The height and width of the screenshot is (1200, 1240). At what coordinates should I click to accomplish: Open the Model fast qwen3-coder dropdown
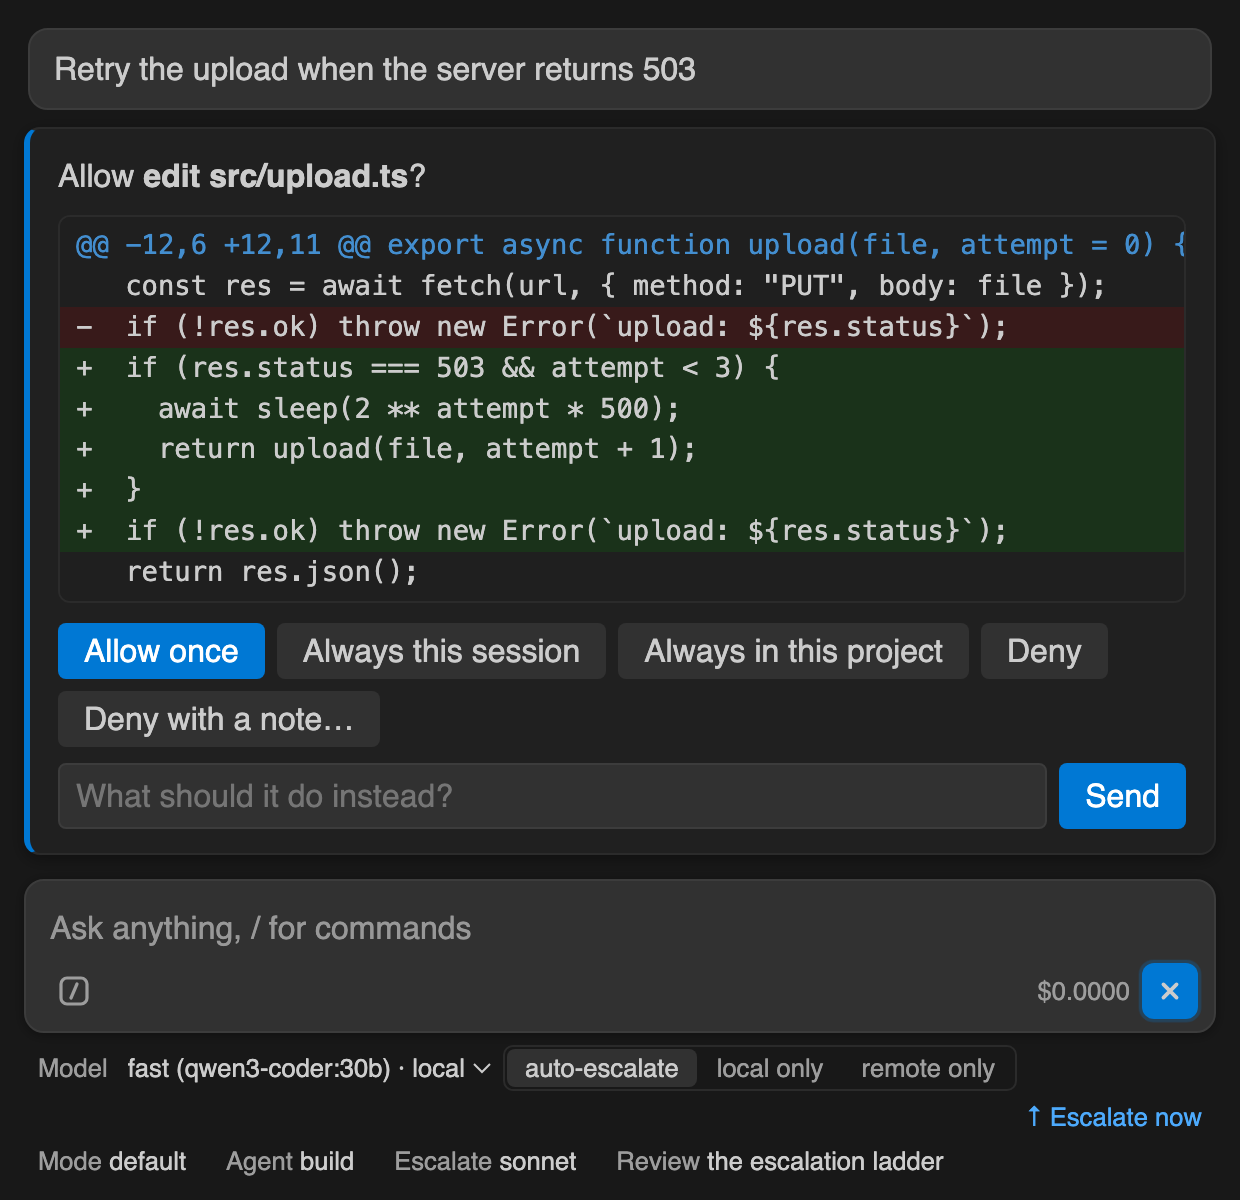click(309, 1068)
